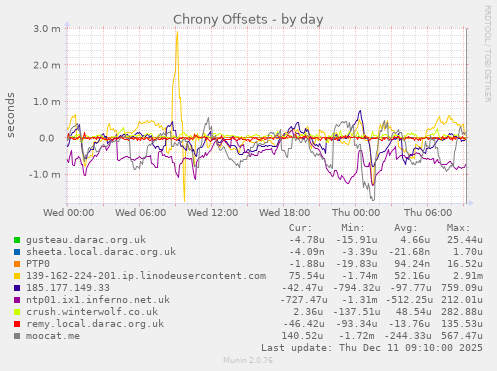Click 185.177.149.33 max value 759.09u
The width and height of the screenshot is (497, 371).
click(462, 288)
